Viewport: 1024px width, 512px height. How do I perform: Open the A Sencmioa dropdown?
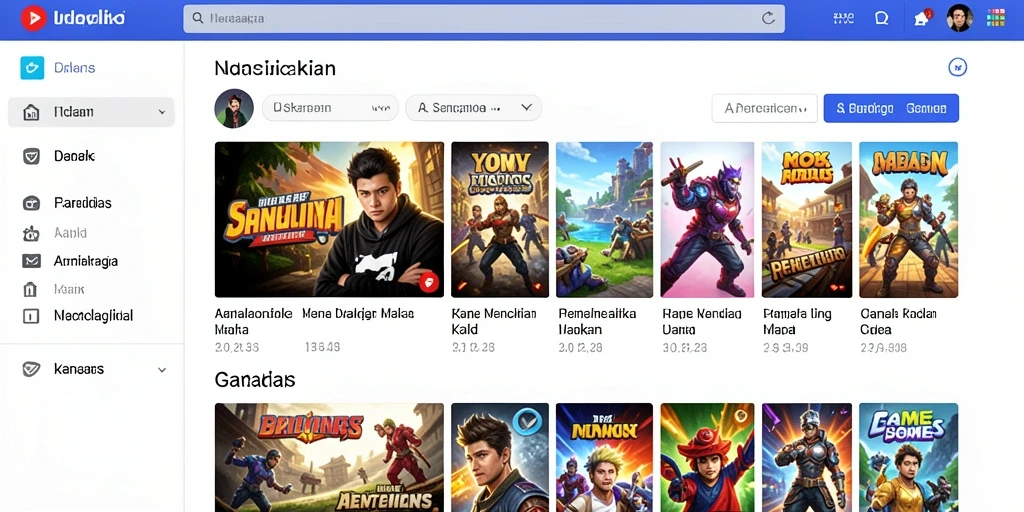click(473, 108)
